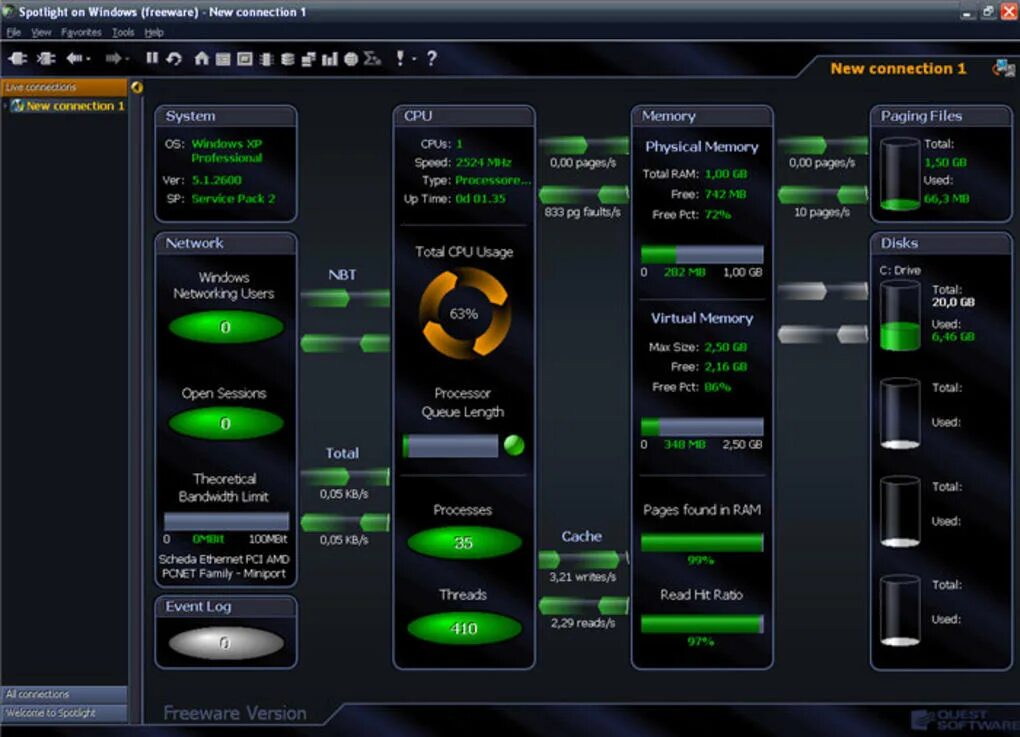This screenshot has height=737, width=1020.
Task: Open the back arrow history dropdown
Action: [x=88, y=59]
